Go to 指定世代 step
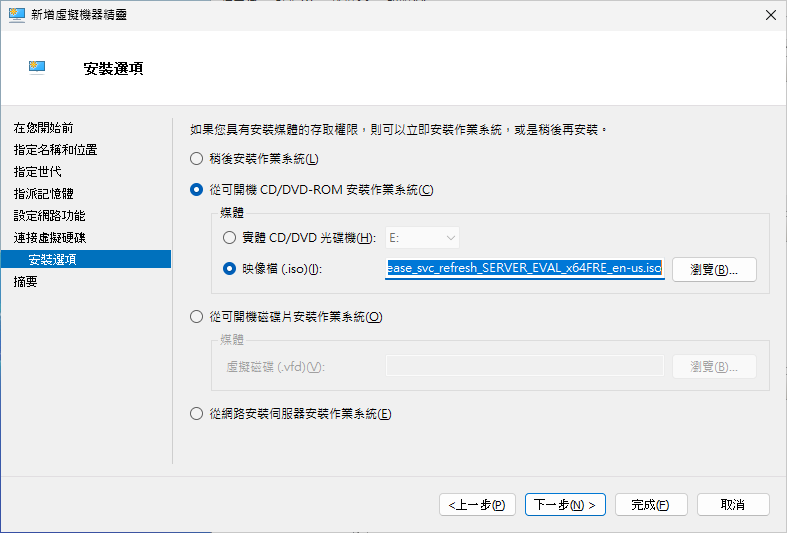787x533 pixels. [x=38, y=172]
